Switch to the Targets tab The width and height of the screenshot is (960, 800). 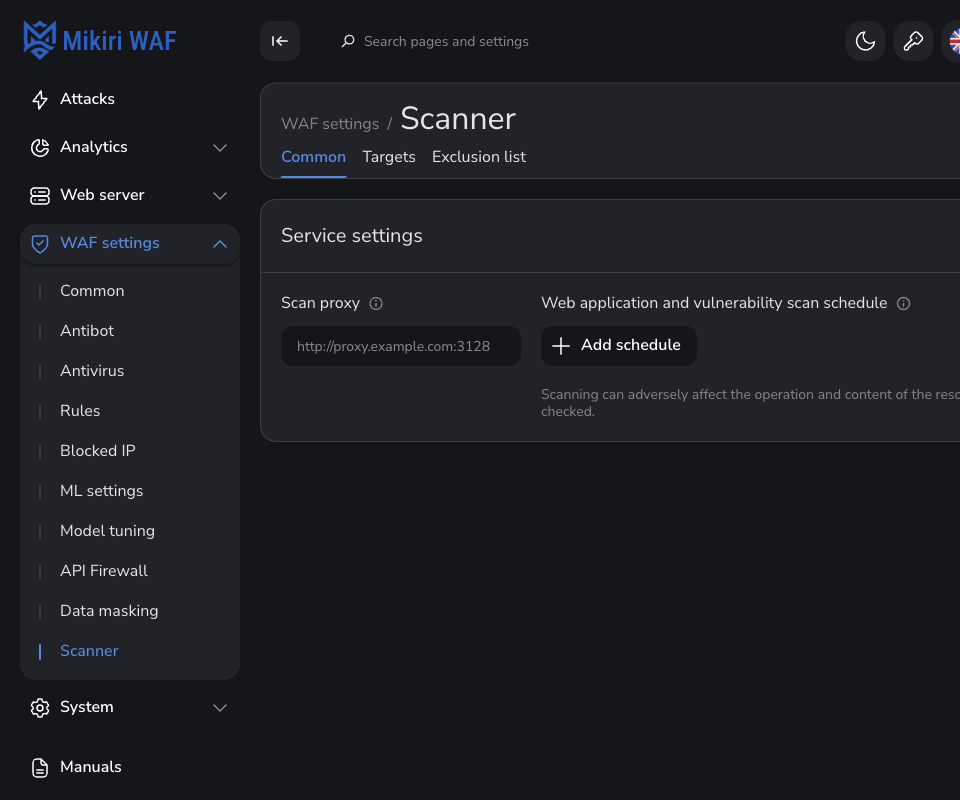tap(389, 157)
